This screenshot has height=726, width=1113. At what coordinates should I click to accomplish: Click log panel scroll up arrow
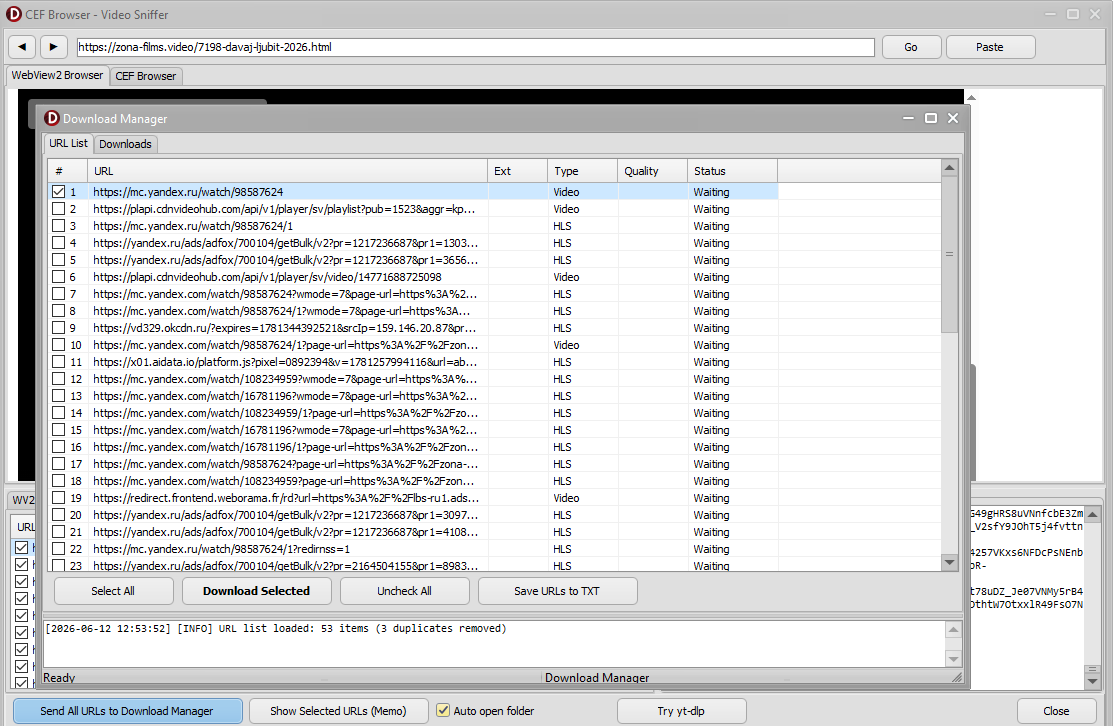[953, 630]
